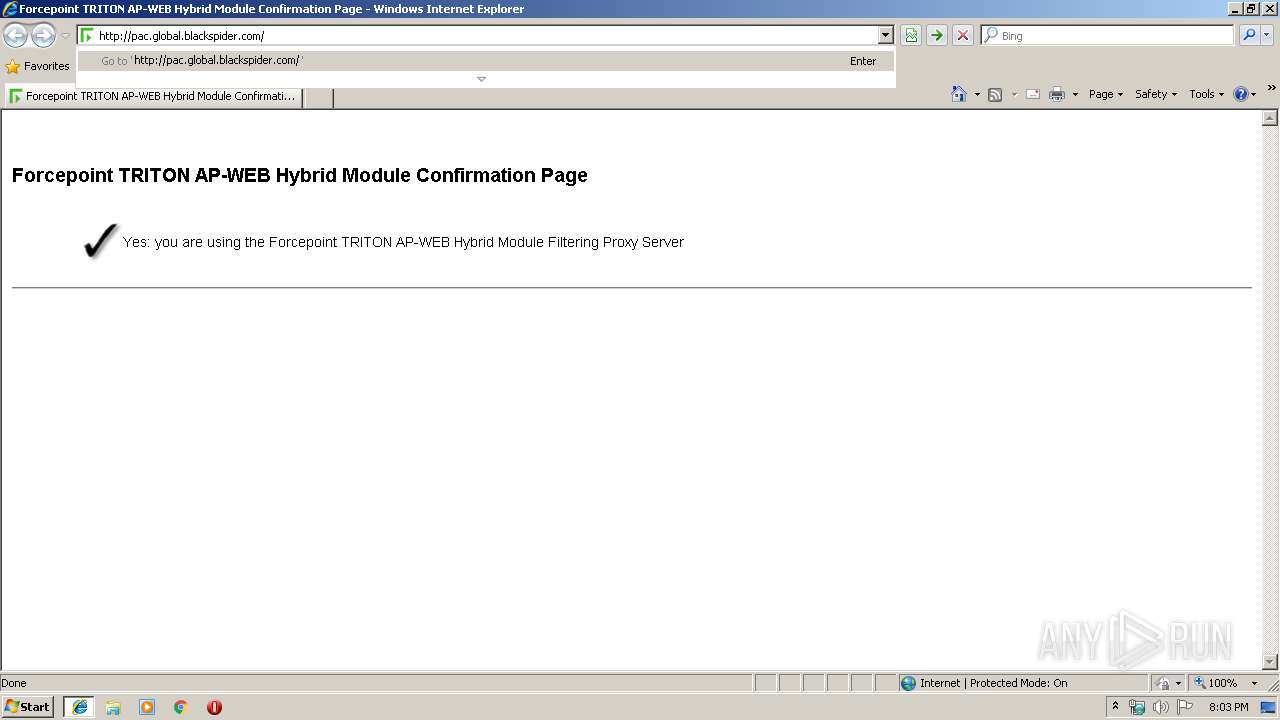The image size is (1280, 720).
Task: Click the browser Back arrow button
Action: point(15,36)
